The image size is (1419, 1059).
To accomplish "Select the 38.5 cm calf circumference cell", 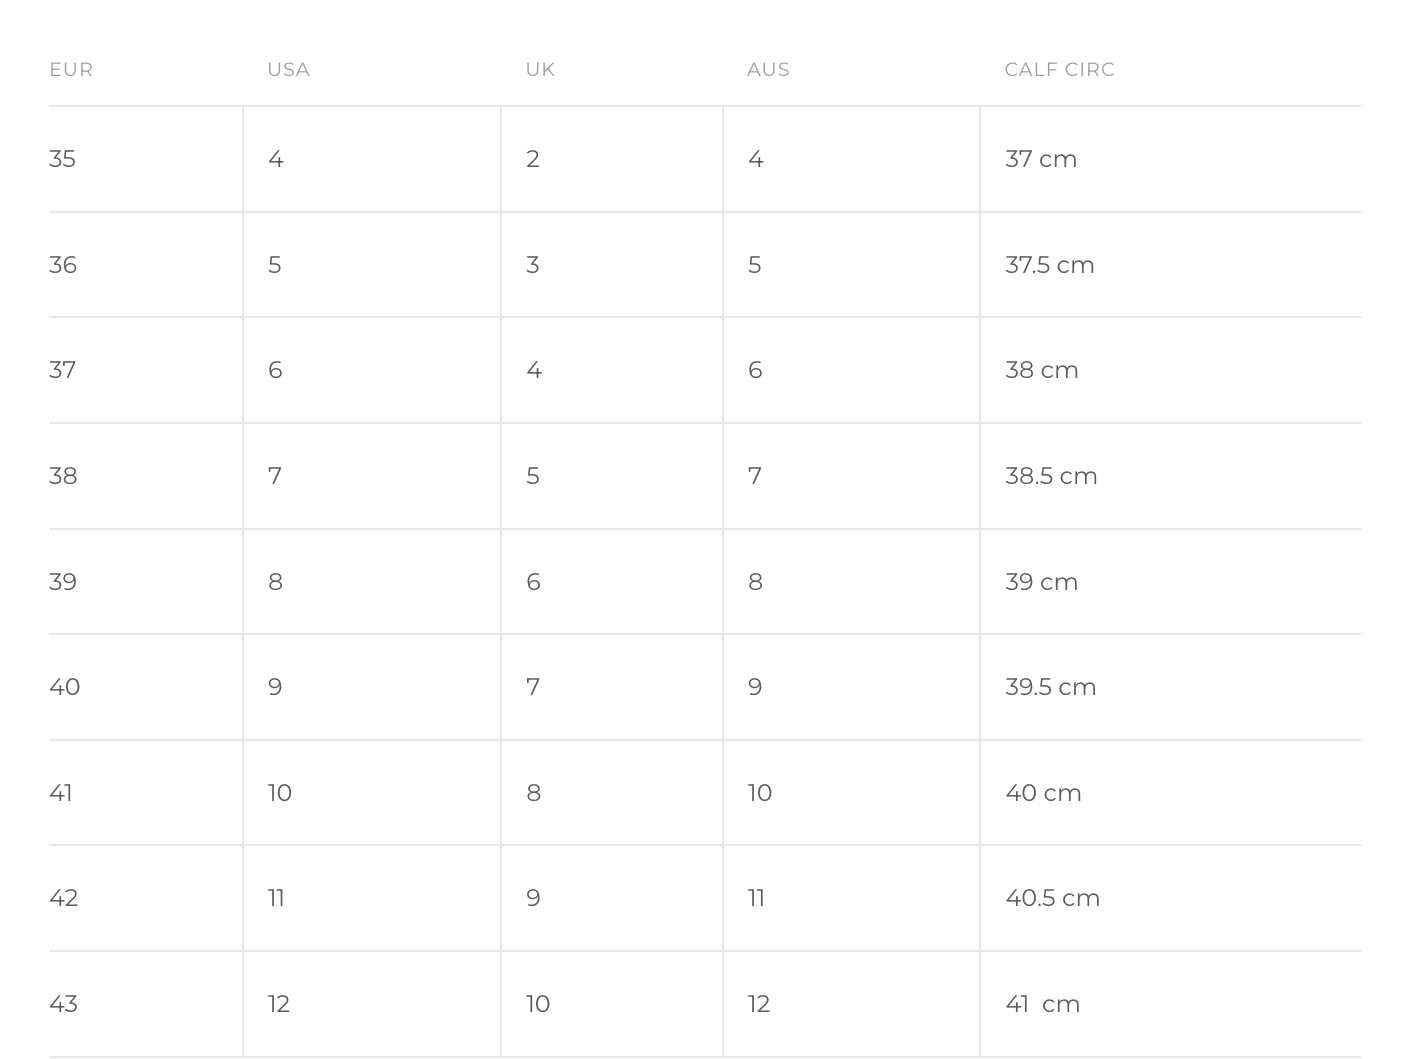I will tap(1051, 476).
